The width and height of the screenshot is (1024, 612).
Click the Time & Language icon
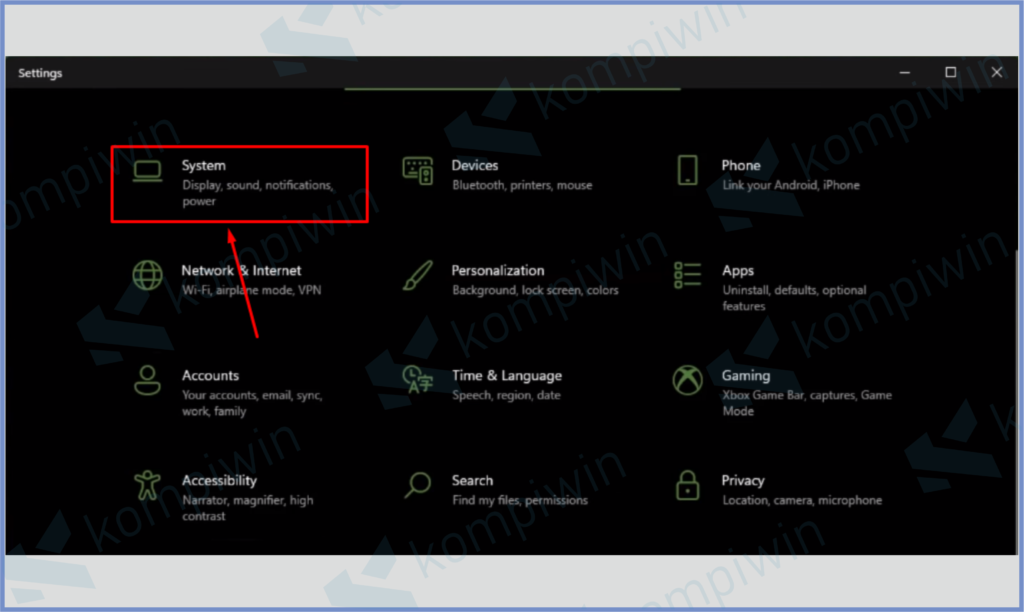coord(418,380)
